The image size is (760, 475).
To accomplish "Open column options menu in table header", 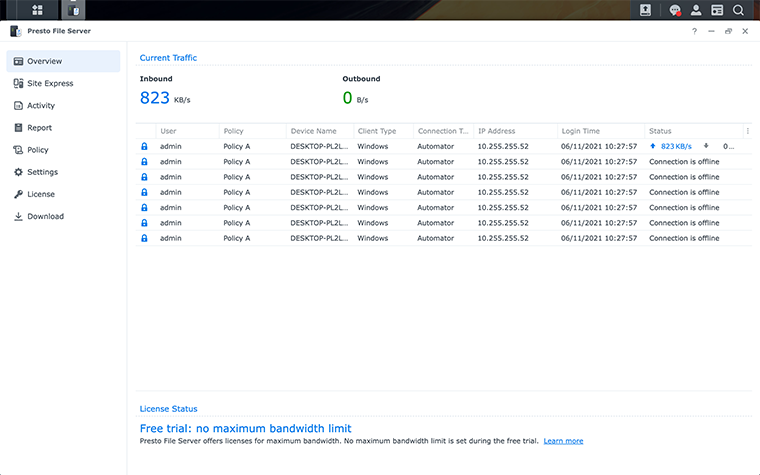I will click(x=747, y=131).
